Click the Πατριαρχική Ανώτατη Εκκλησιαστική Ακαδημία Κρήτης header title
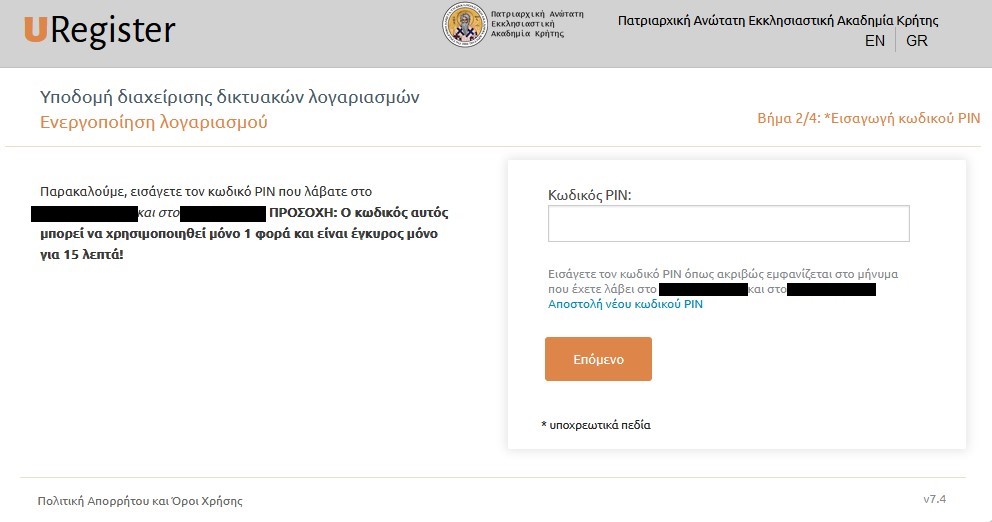This screenshot has width=992, height=522. point(778,21)
